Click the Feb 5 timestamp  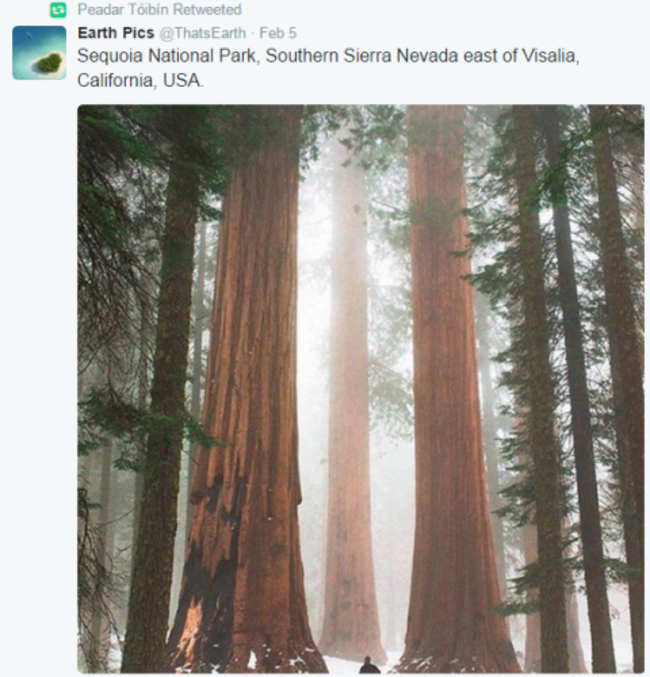(278, 33)
